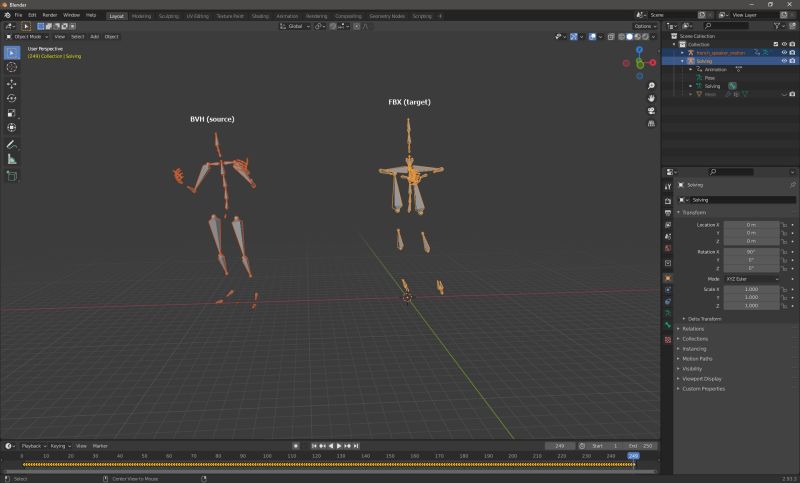
Task: Click the zoom magnifier icon in viewport
Action: pyautogui.click(x=651, y=86)
